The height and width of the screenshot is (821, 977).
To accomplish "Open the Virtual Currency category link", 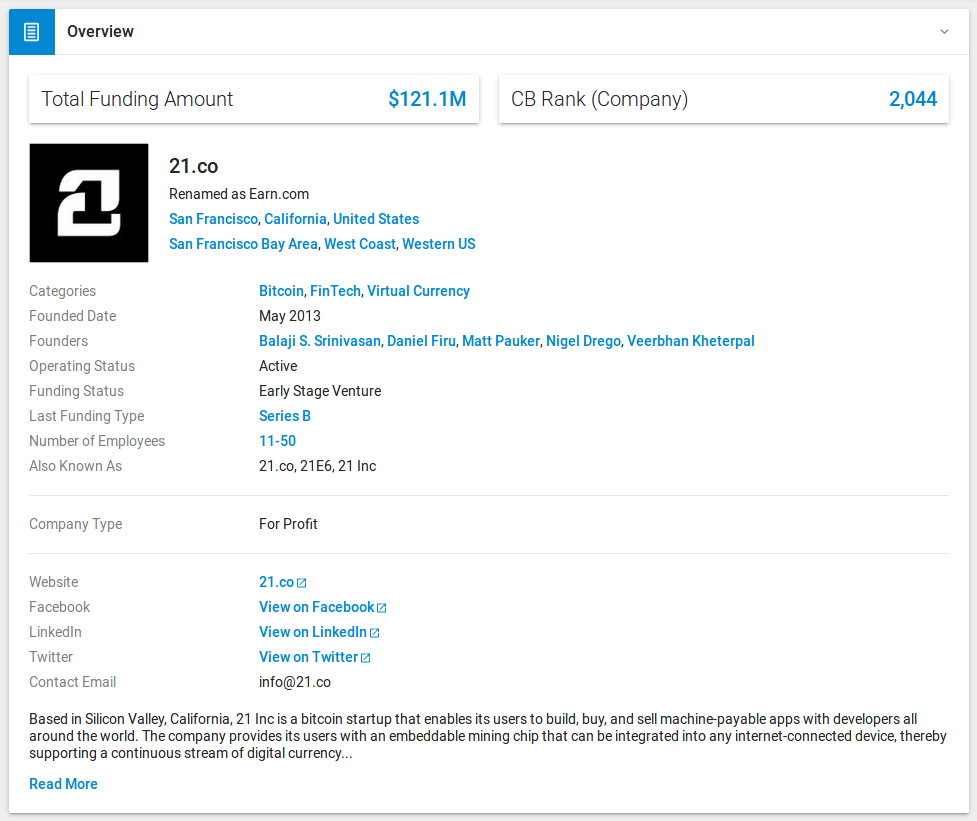I will [418, 291].
